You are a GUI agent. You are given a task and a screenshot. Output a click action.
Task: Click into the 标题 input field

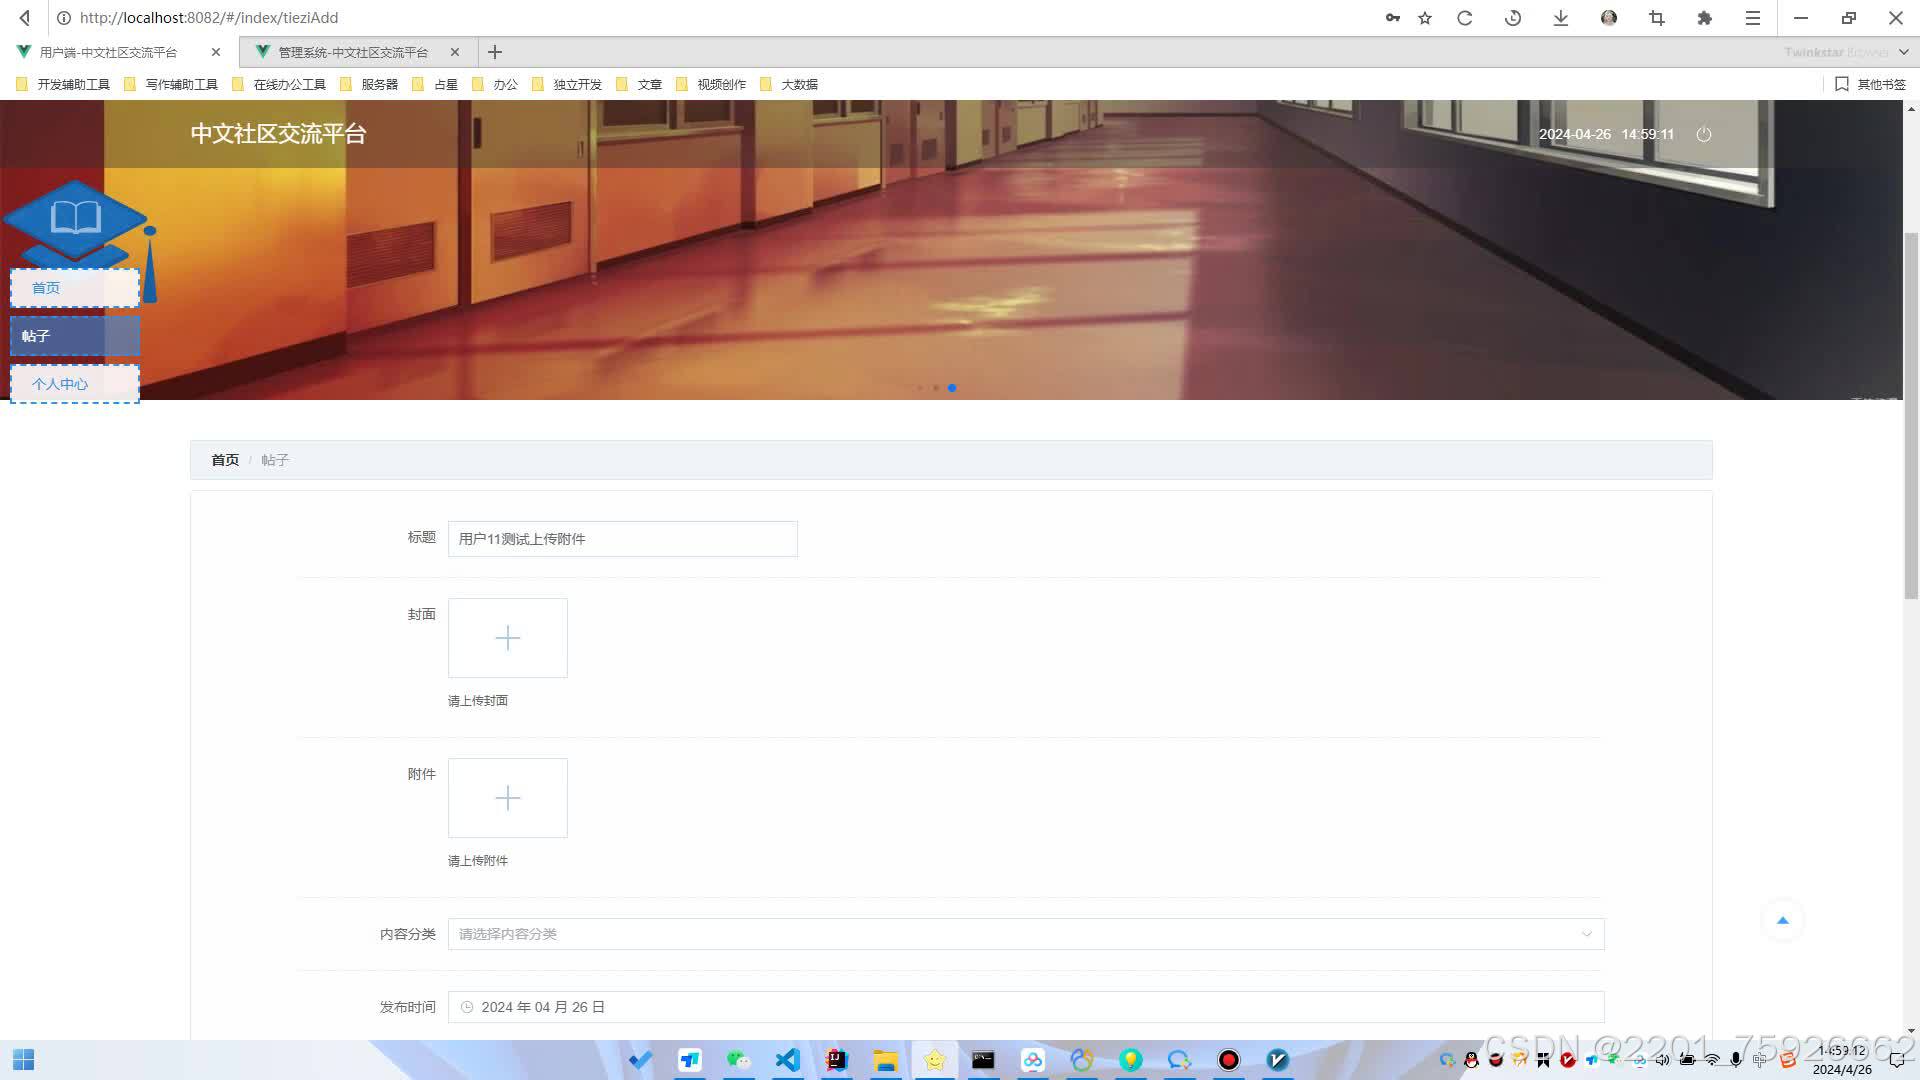[x=622, y=539]
